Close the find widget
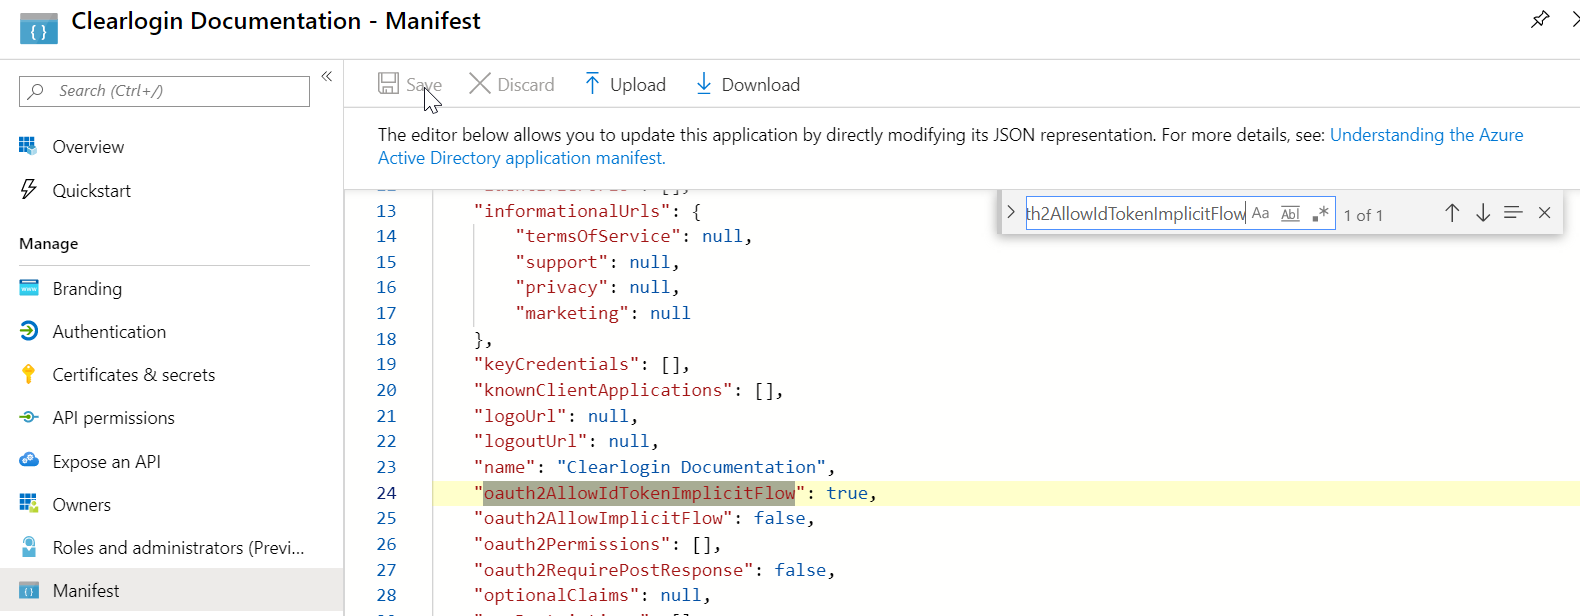This screenshot has height=616, width=1580. (x=1544, y=213)
